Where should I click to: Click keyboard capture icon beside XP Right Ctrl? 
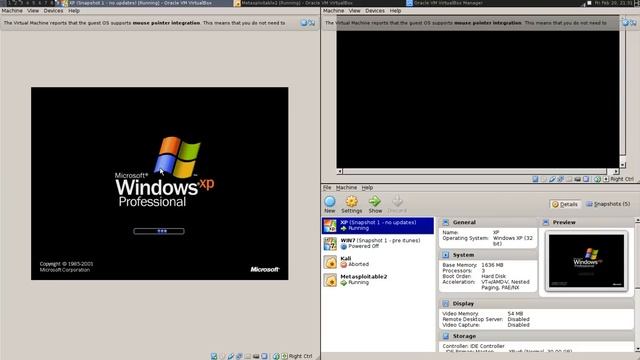(284, 356)
